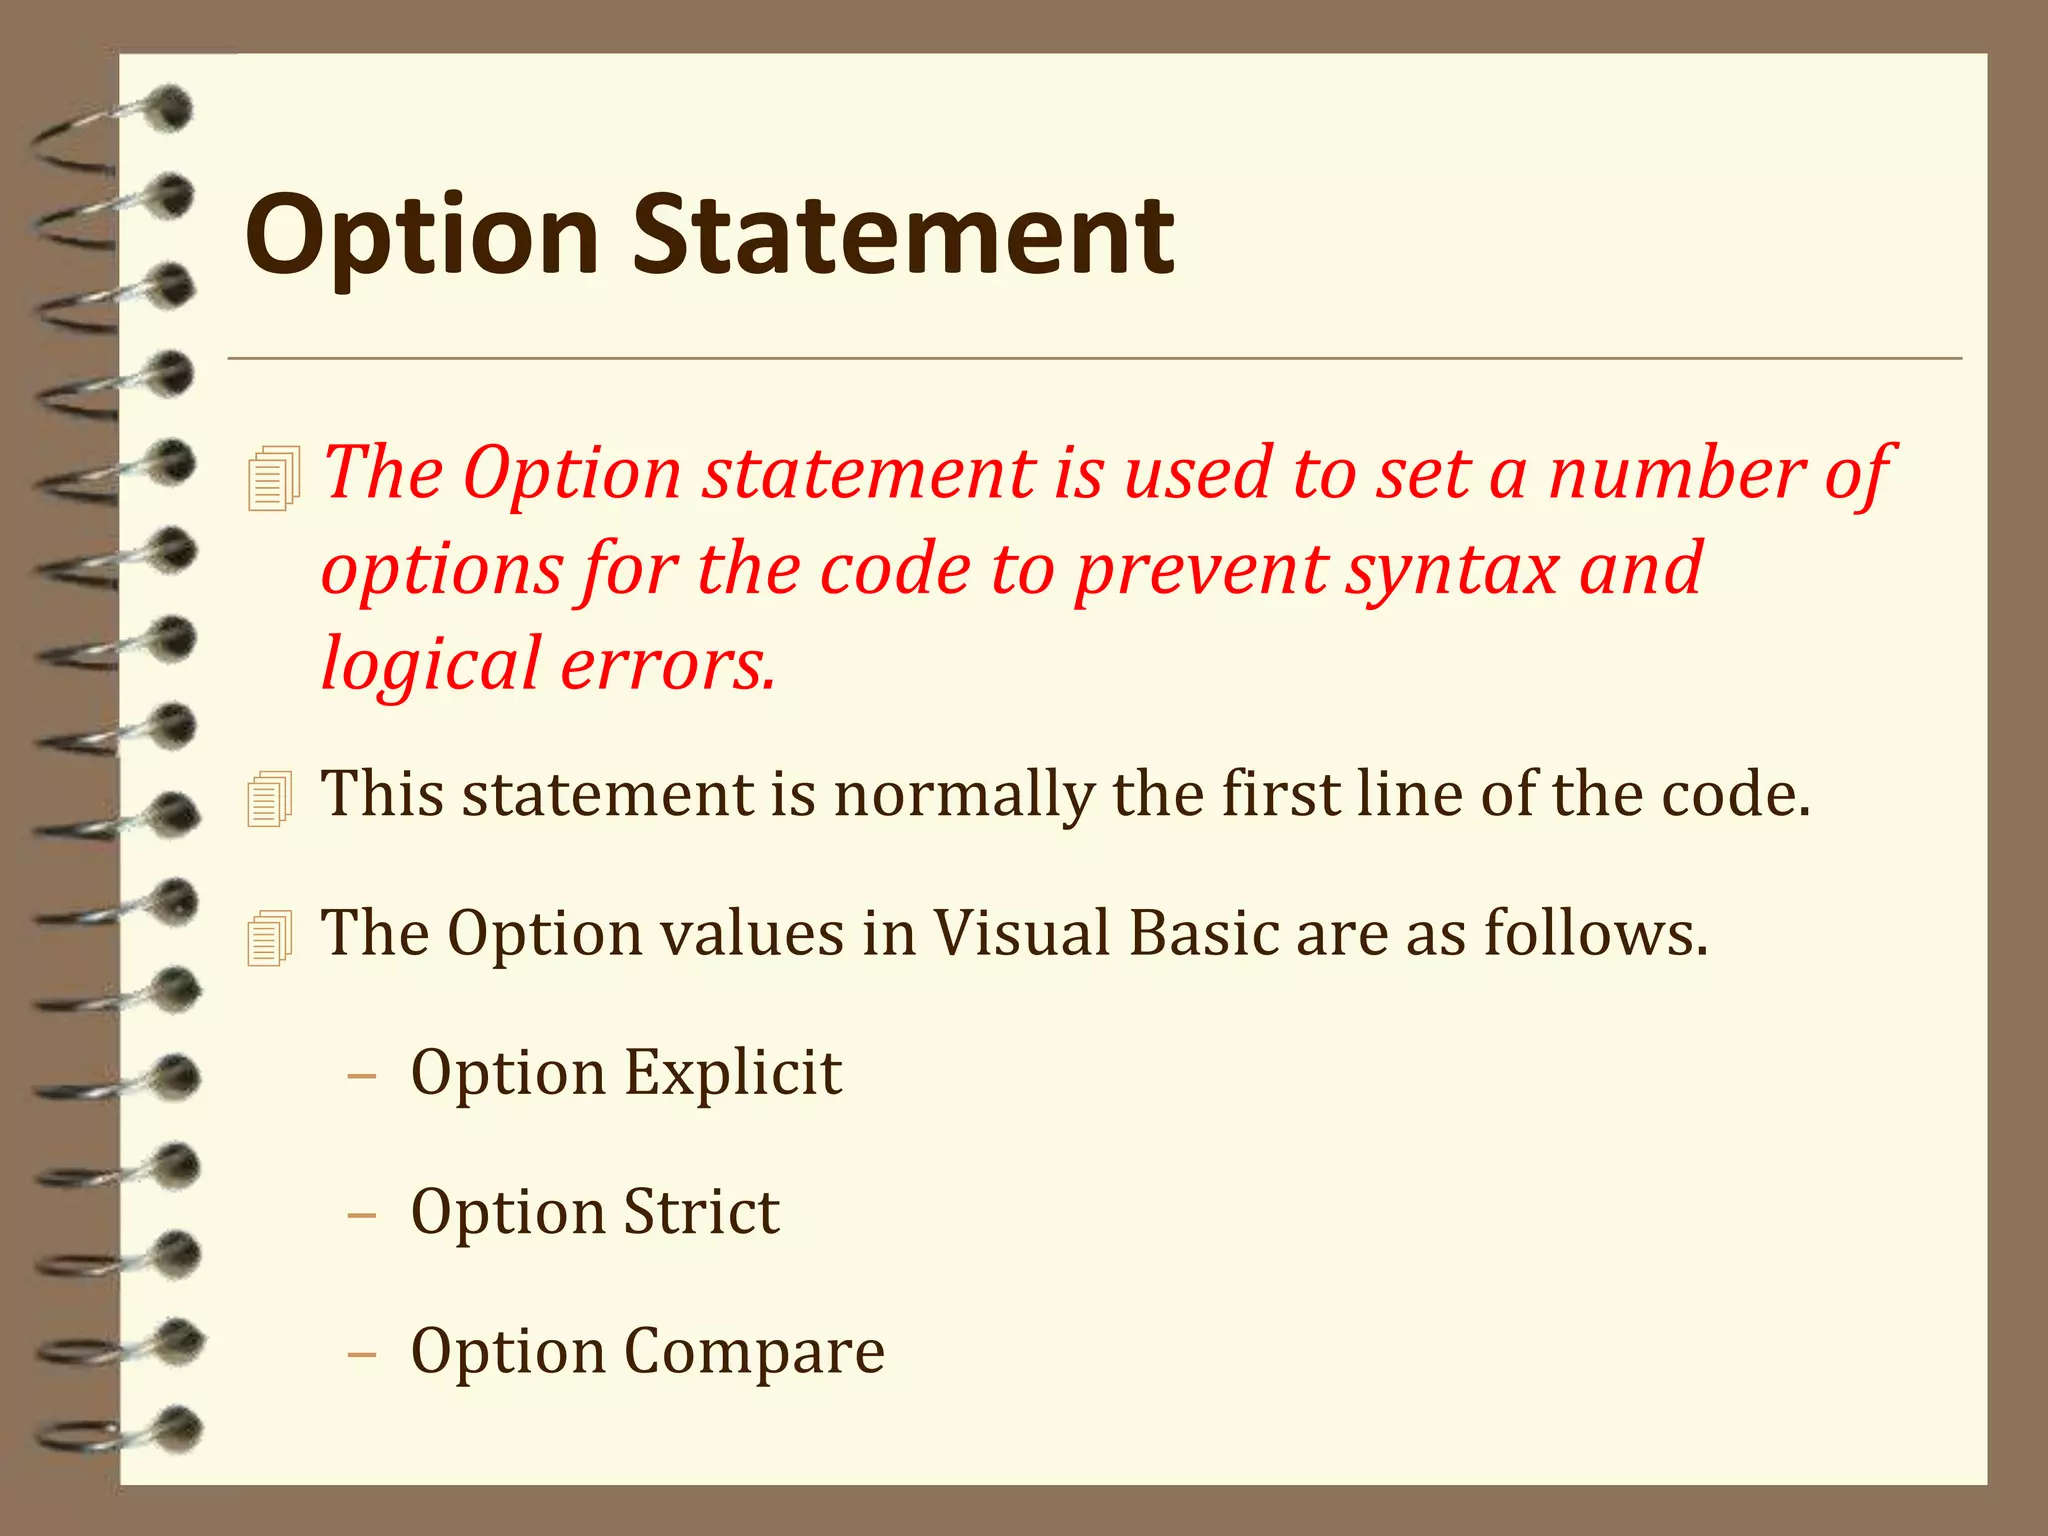Screen dimensions: 2048x1536
Task: Click the bullet icon before 'This statement is normally'
Action: click(270, 799)
